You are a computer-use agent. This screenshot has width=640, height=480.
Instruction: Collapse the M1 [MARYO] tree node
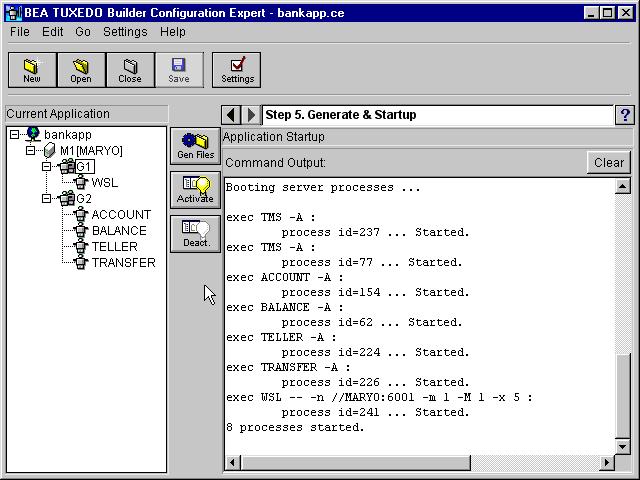tap(30, 151)
